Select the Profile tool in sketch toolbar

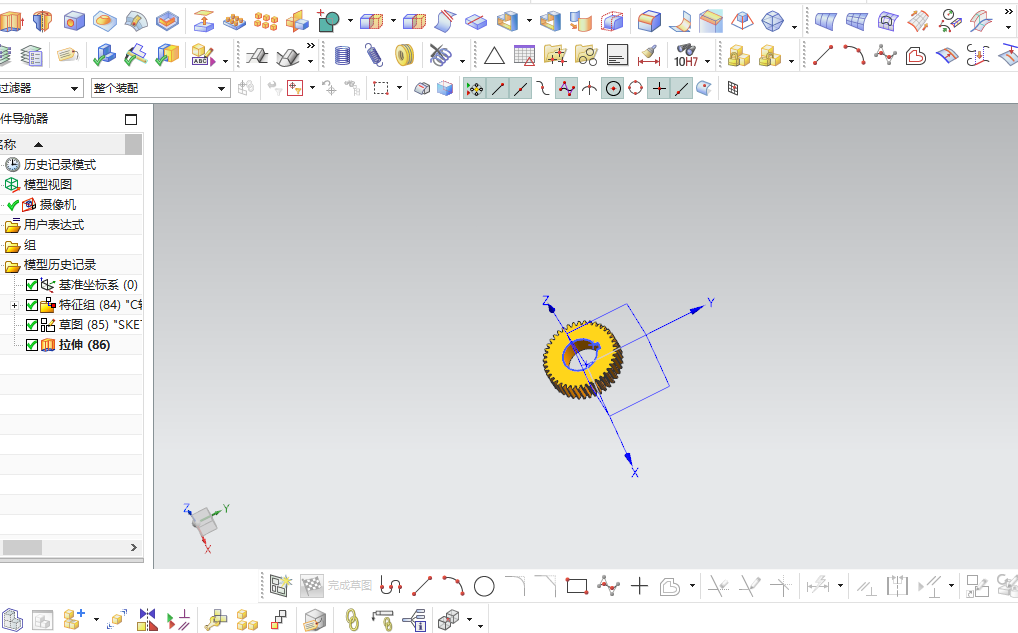pyautogui.click(x=390, y=586)
